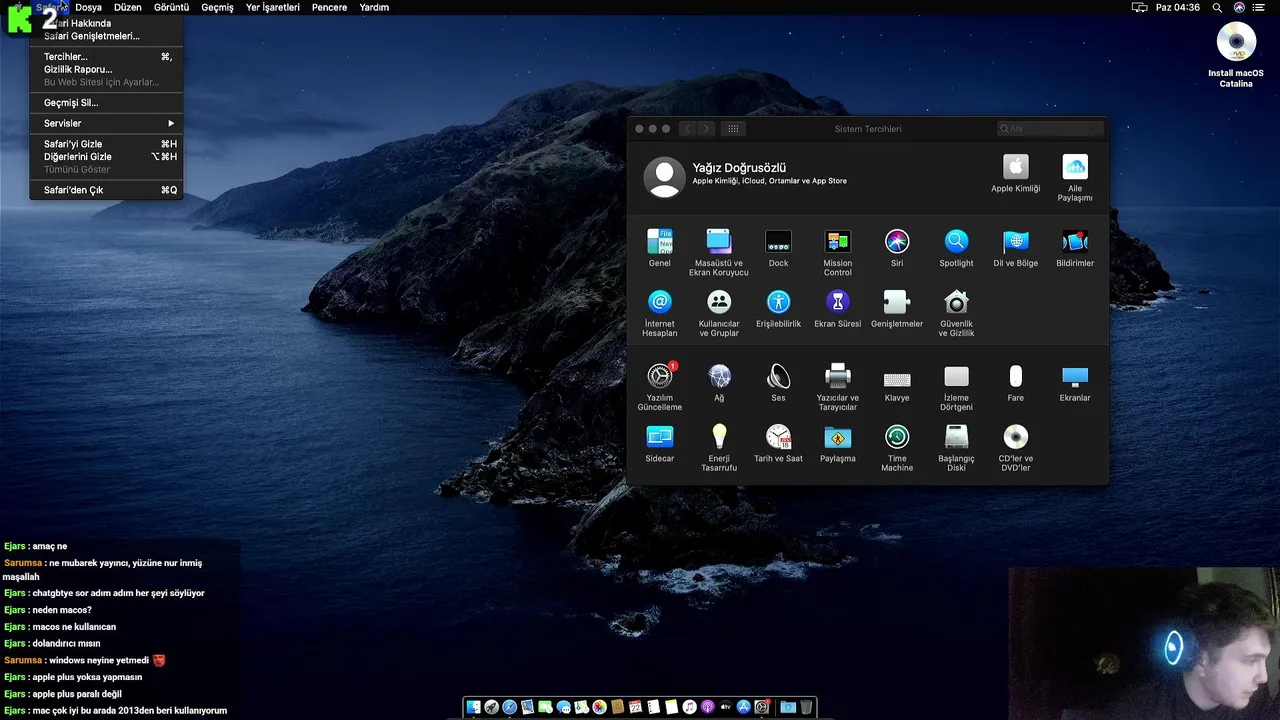Click the forward arrow in Sistem Tercihleri
This screenshot has height=720, width=1280.
pos(706,128)
